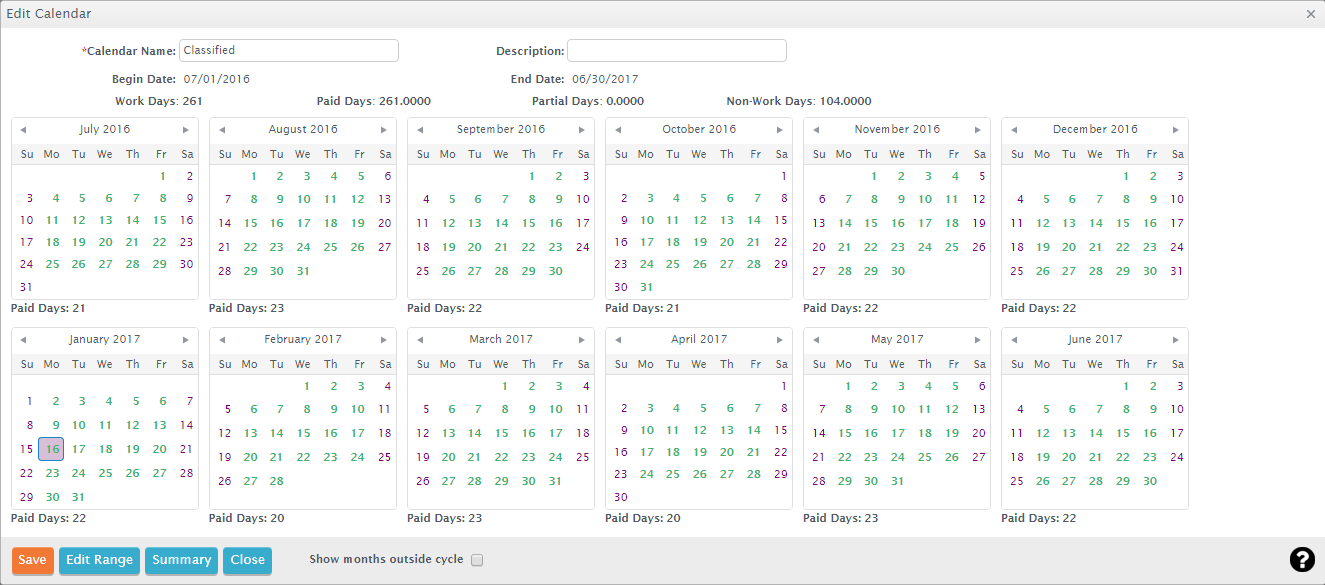Enable Show months outside cycle checkbox
The image size is (1325, 585).
tap(477, 560)
